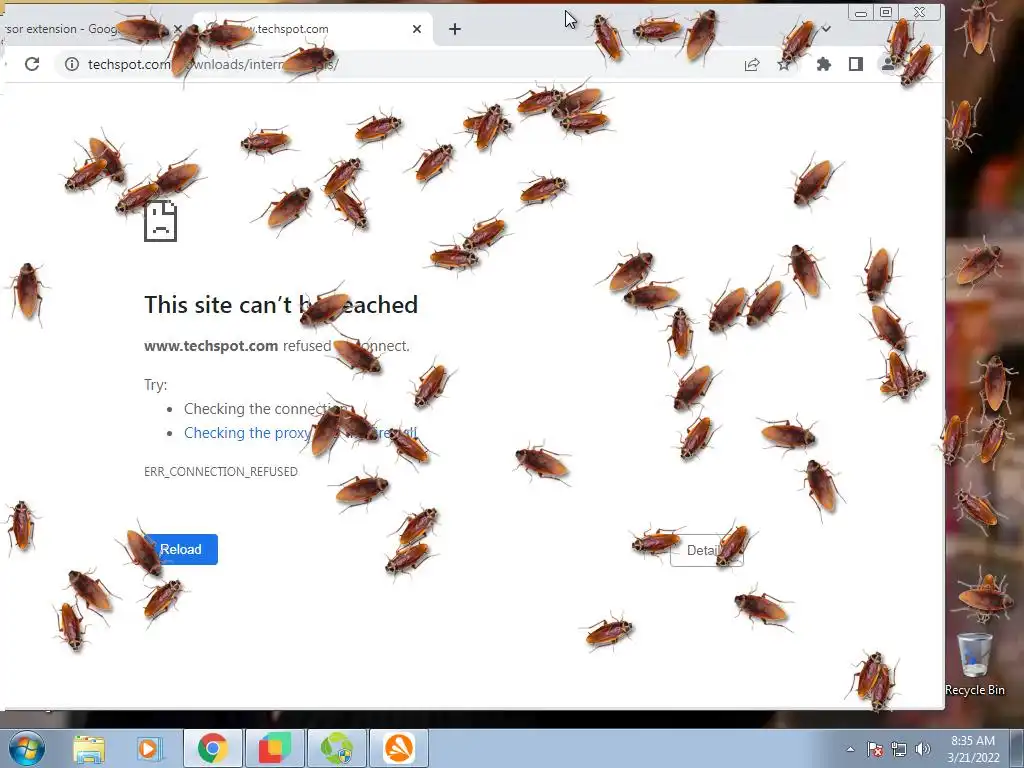Open Windows Explorer from the taskbar

(89, 748)
